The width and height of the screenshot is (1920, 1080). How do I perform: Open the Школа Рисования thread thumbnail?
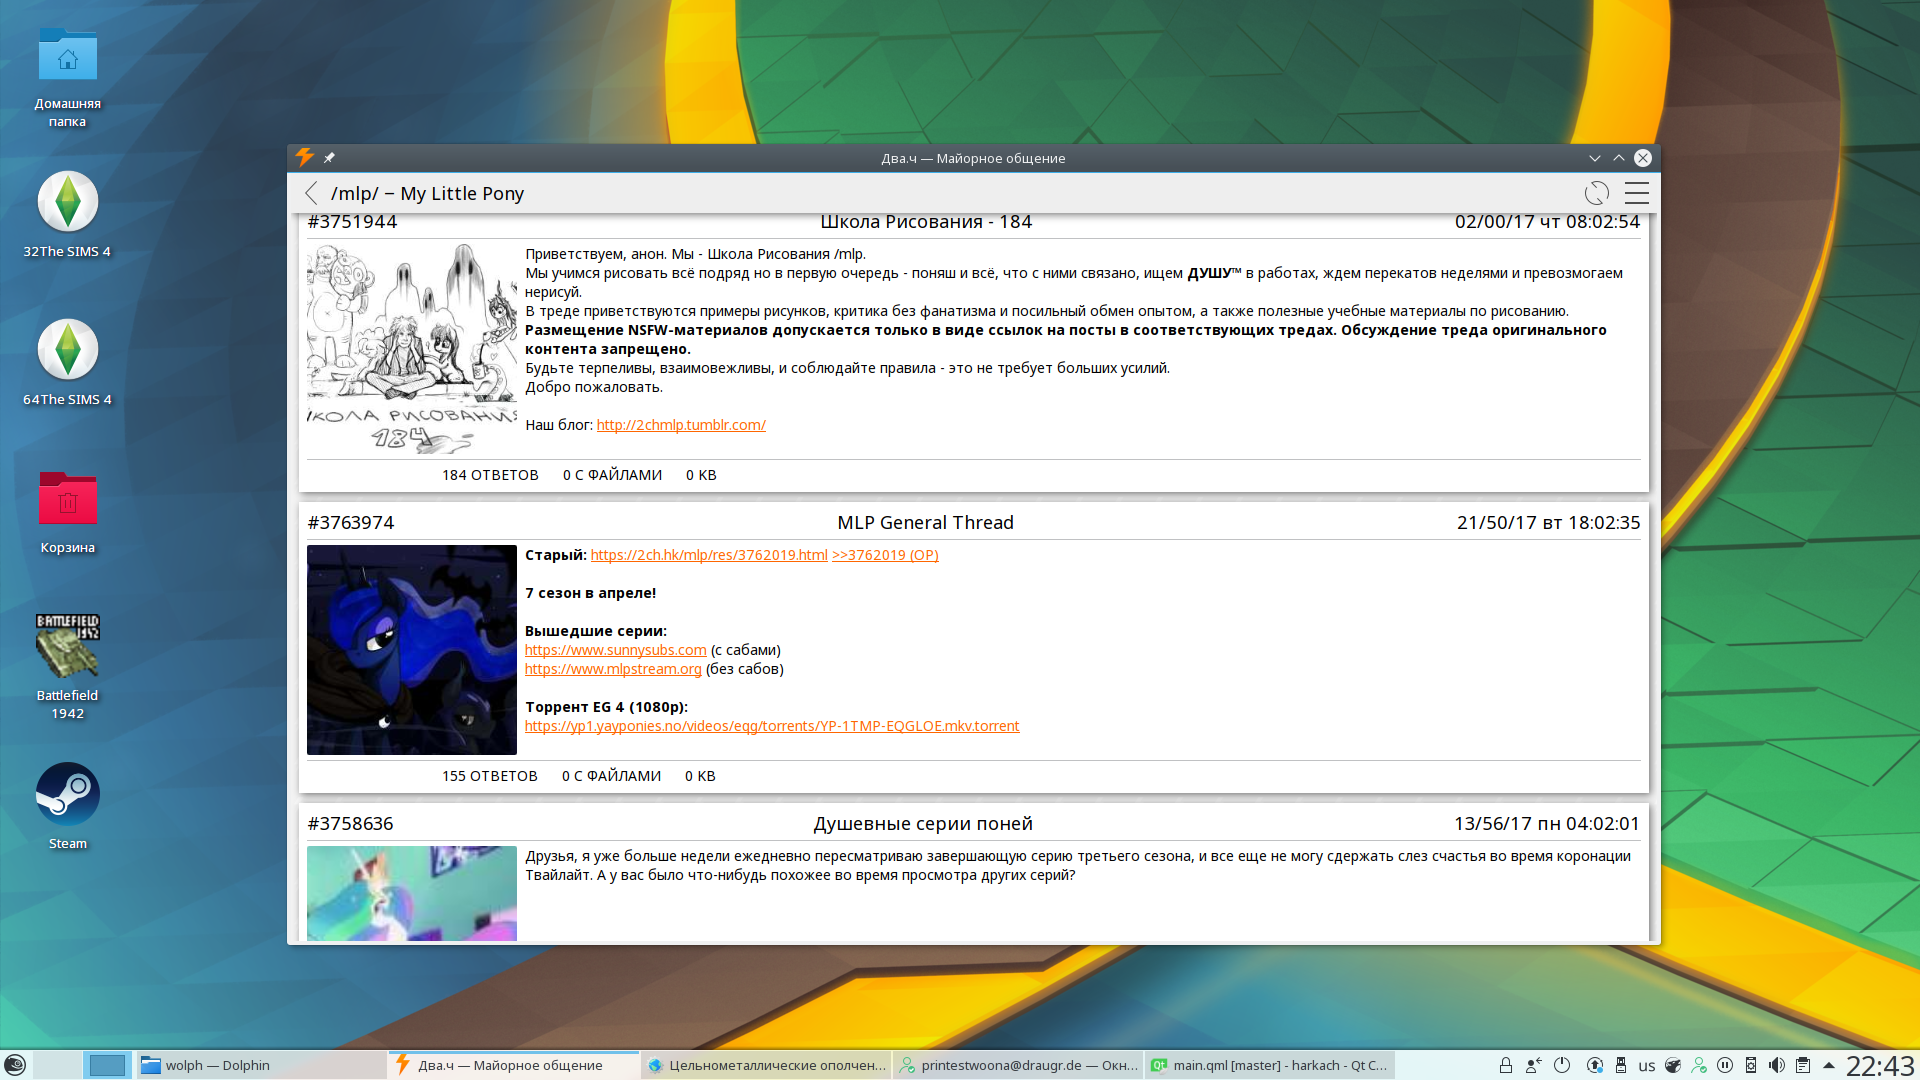tap(412, 349)
